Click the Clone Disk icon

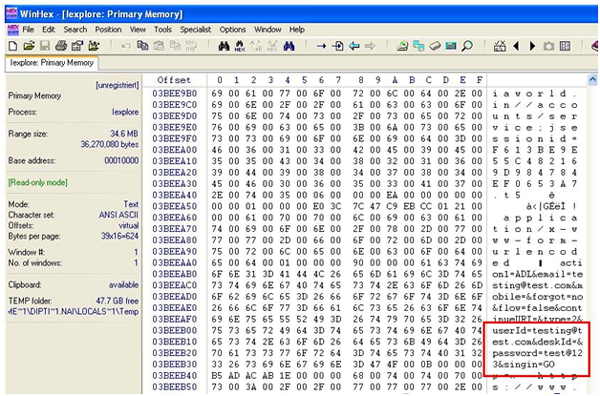(419, 46)
